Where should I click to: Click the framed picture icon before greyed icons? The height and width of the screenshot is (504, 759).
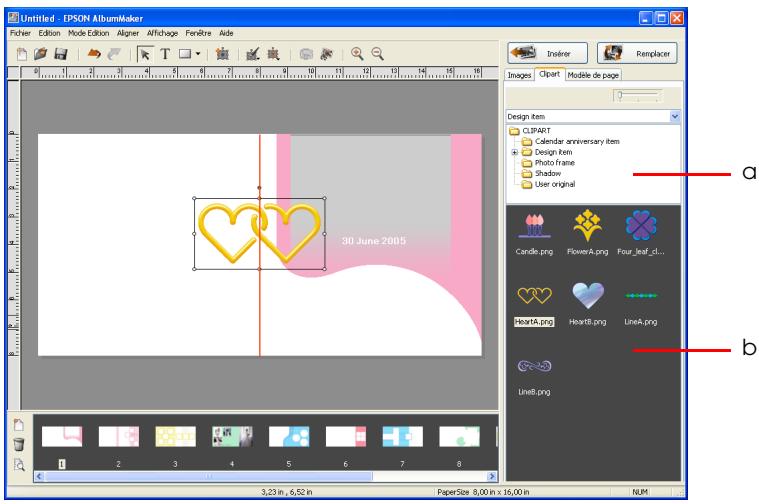[273, 54]
